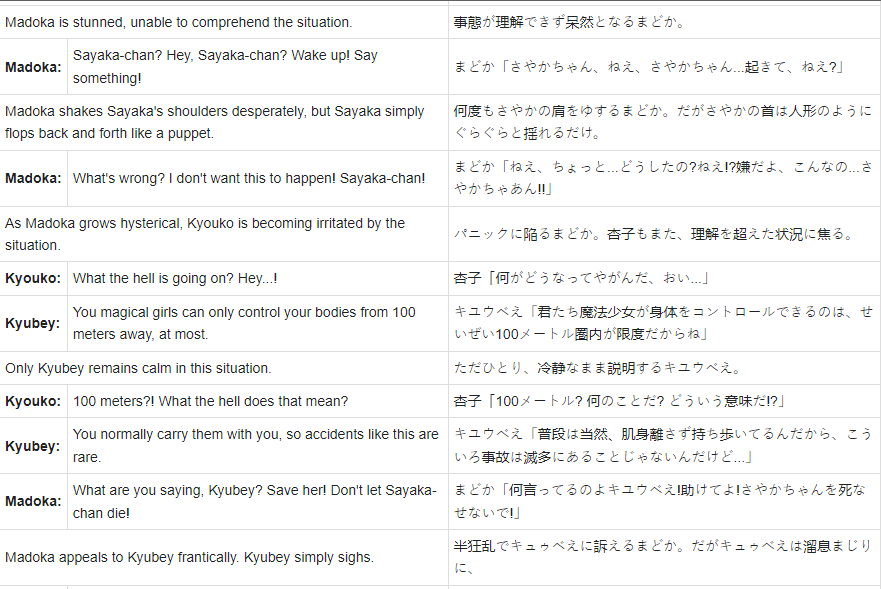Select the Japanese line starting with 半狂乱でキュゥべえに
The height and width of the screenshot is (589, 881).
pos(662,557)
